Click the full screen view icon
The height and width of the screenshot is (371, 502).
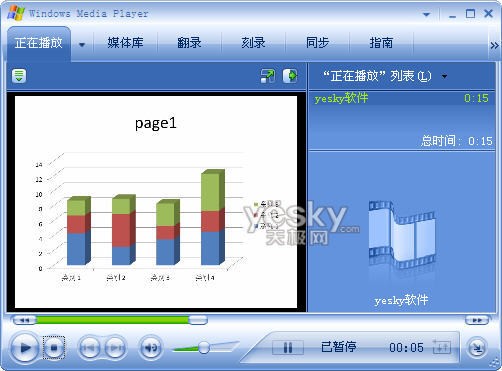tap(268, 76)
